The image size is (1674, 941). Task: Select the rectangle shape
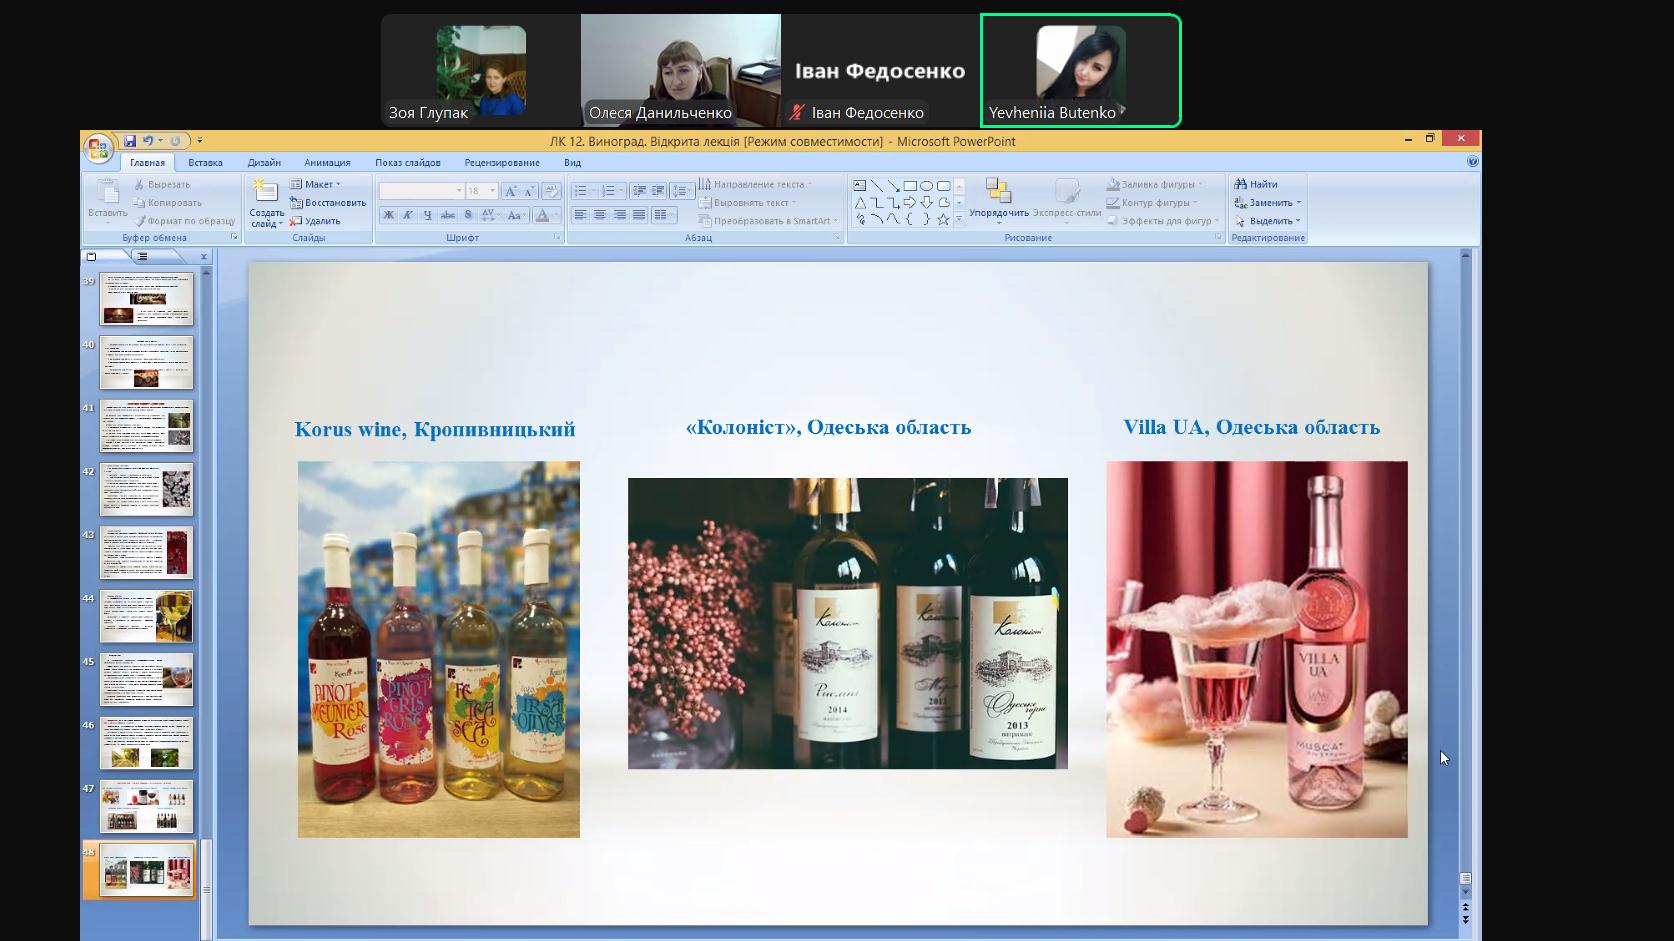[910, 185]
